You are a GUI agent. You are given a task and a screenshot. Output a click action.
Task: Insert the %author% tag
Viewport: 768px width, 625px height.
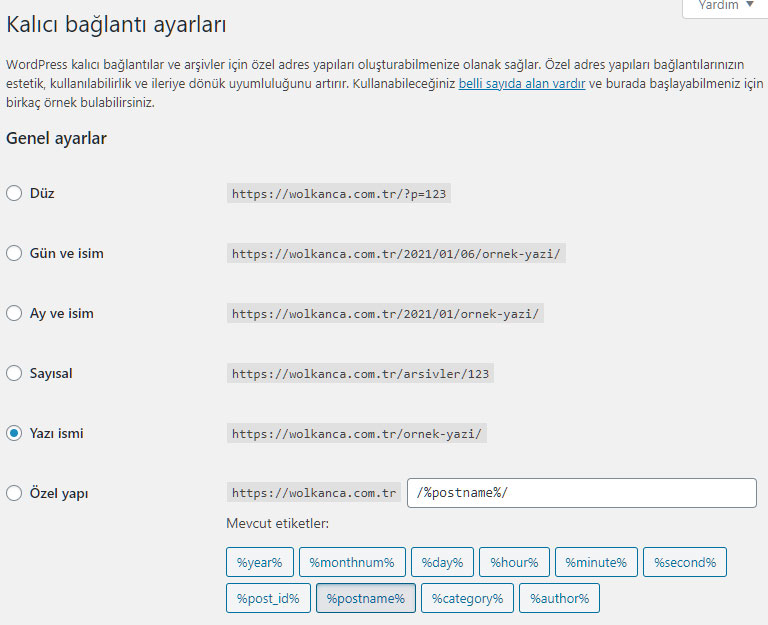(559, 598)
